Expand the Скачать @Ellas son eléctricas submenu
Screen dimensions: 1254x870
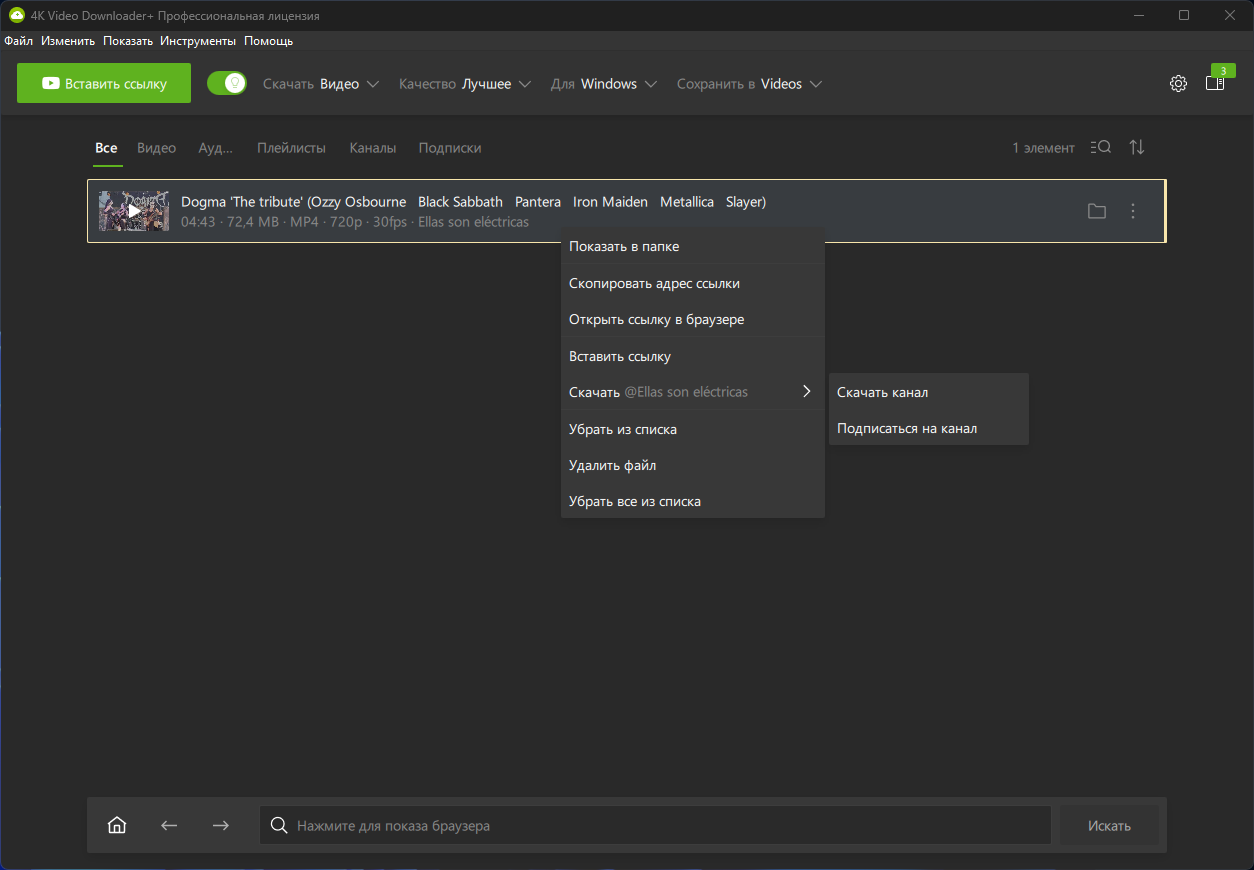693,392
